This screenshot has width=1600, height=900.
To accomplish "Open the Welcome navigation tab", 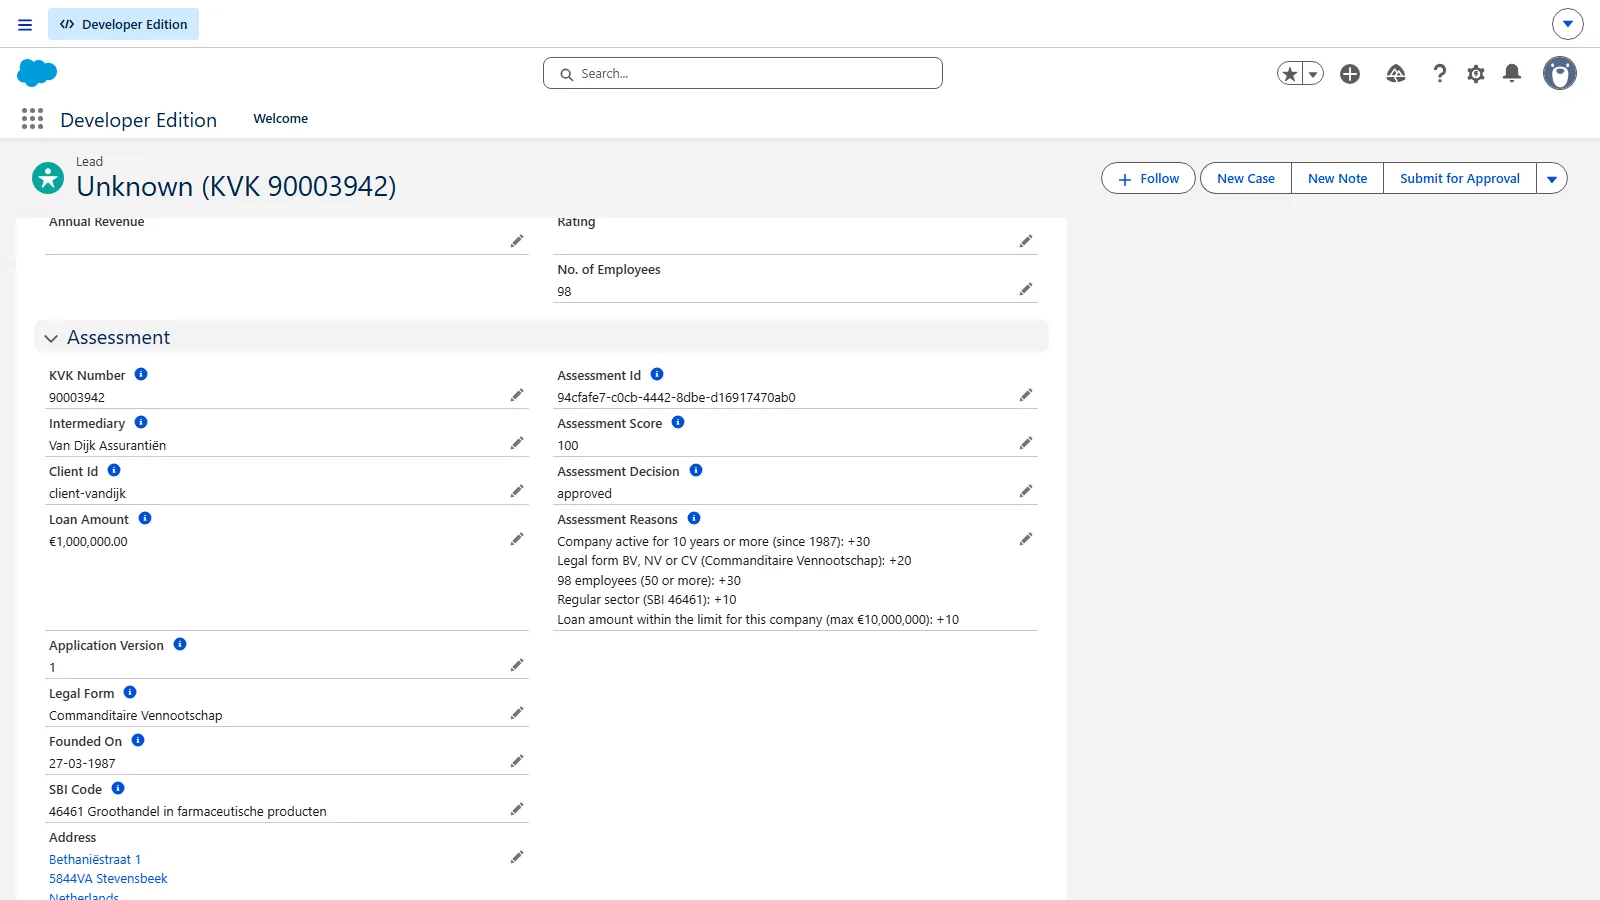I will [x=281, y=118].
